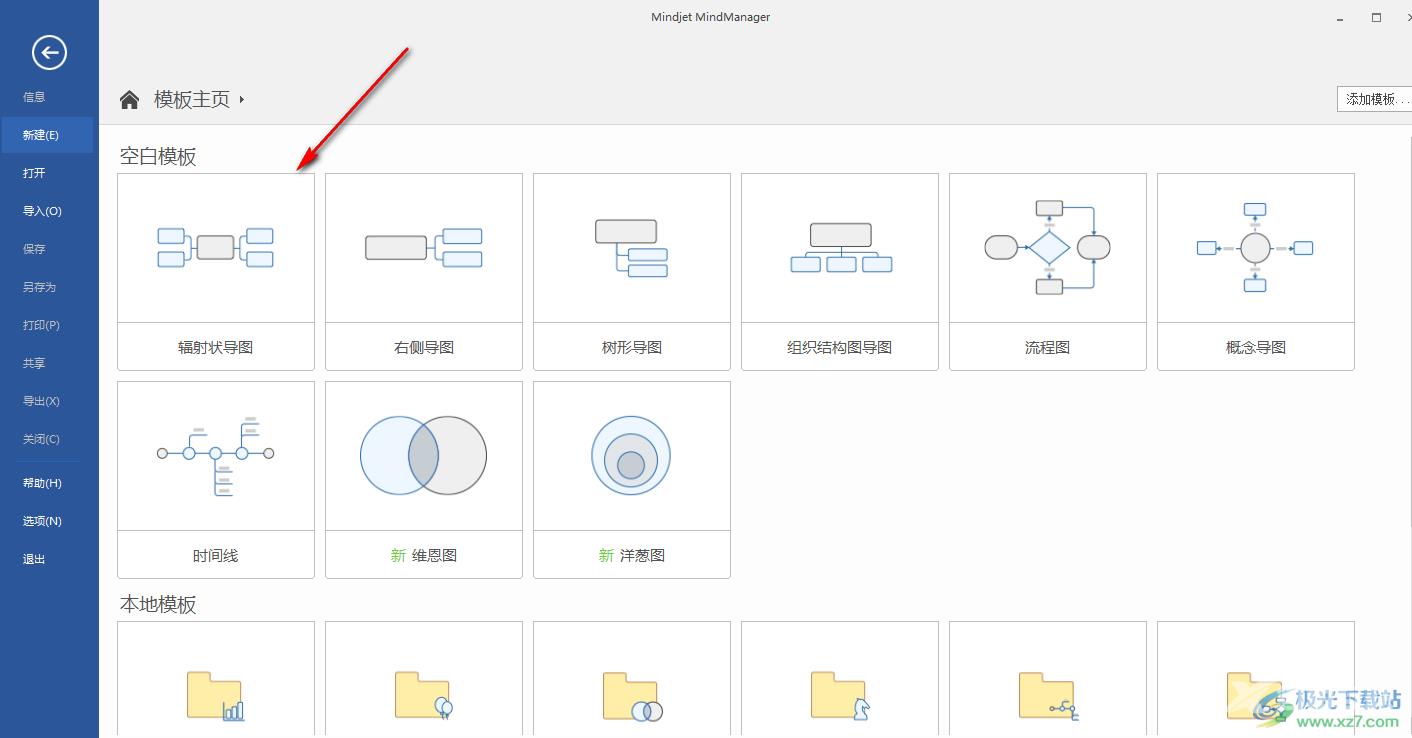Click 保存 in the sidebar
Image resolution: width=1412 pixels, height=738 pixels.
[x=34, y=249]
